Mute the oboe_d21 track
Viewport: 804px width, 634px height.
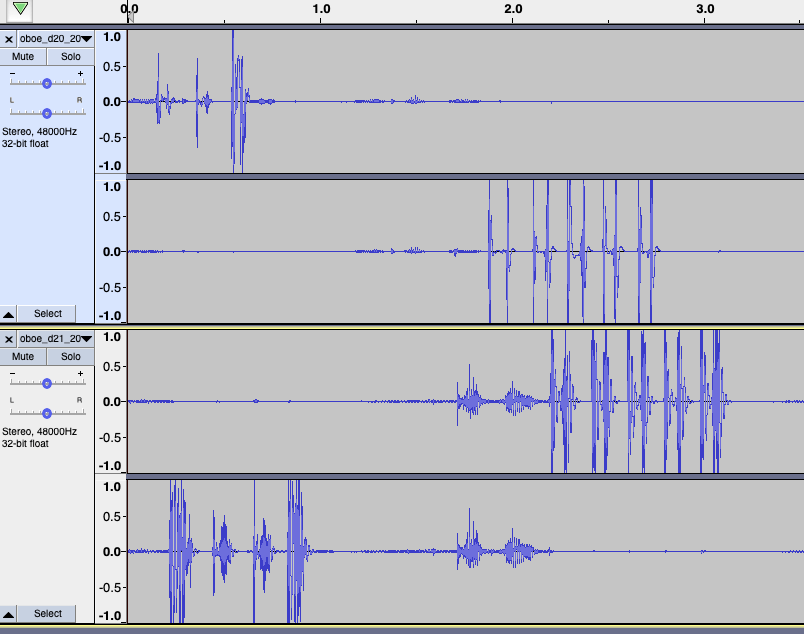(23, 356)
